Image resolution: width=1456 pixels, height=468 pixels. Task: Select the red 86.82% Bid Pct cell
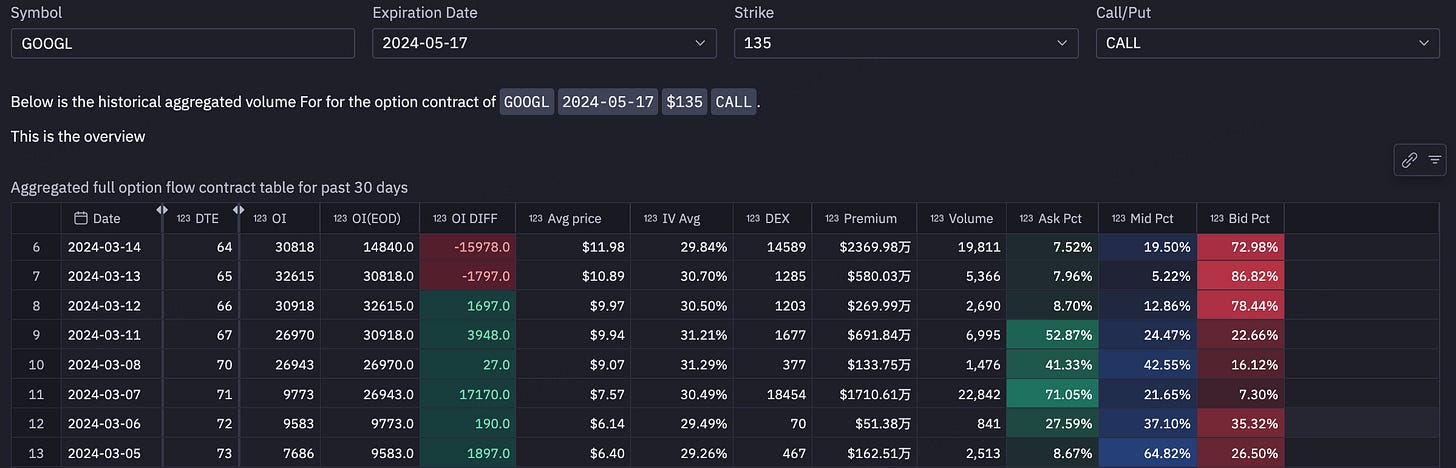(1240, 275)
